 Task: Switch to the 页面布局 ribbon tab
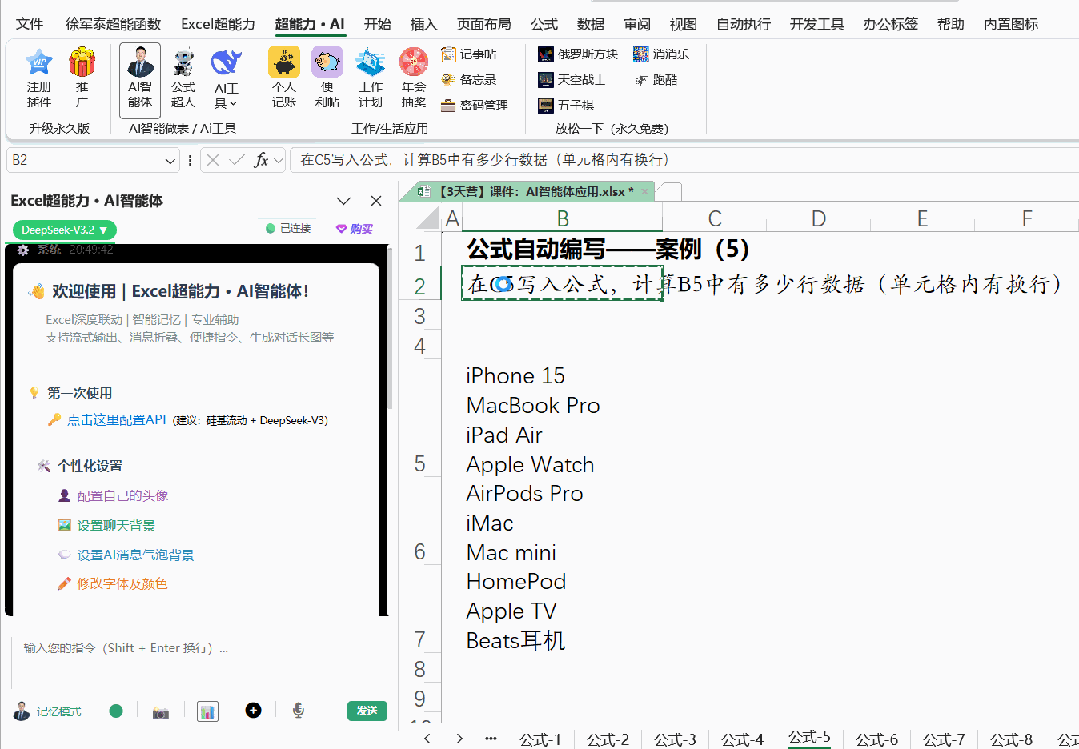(484, 25)
